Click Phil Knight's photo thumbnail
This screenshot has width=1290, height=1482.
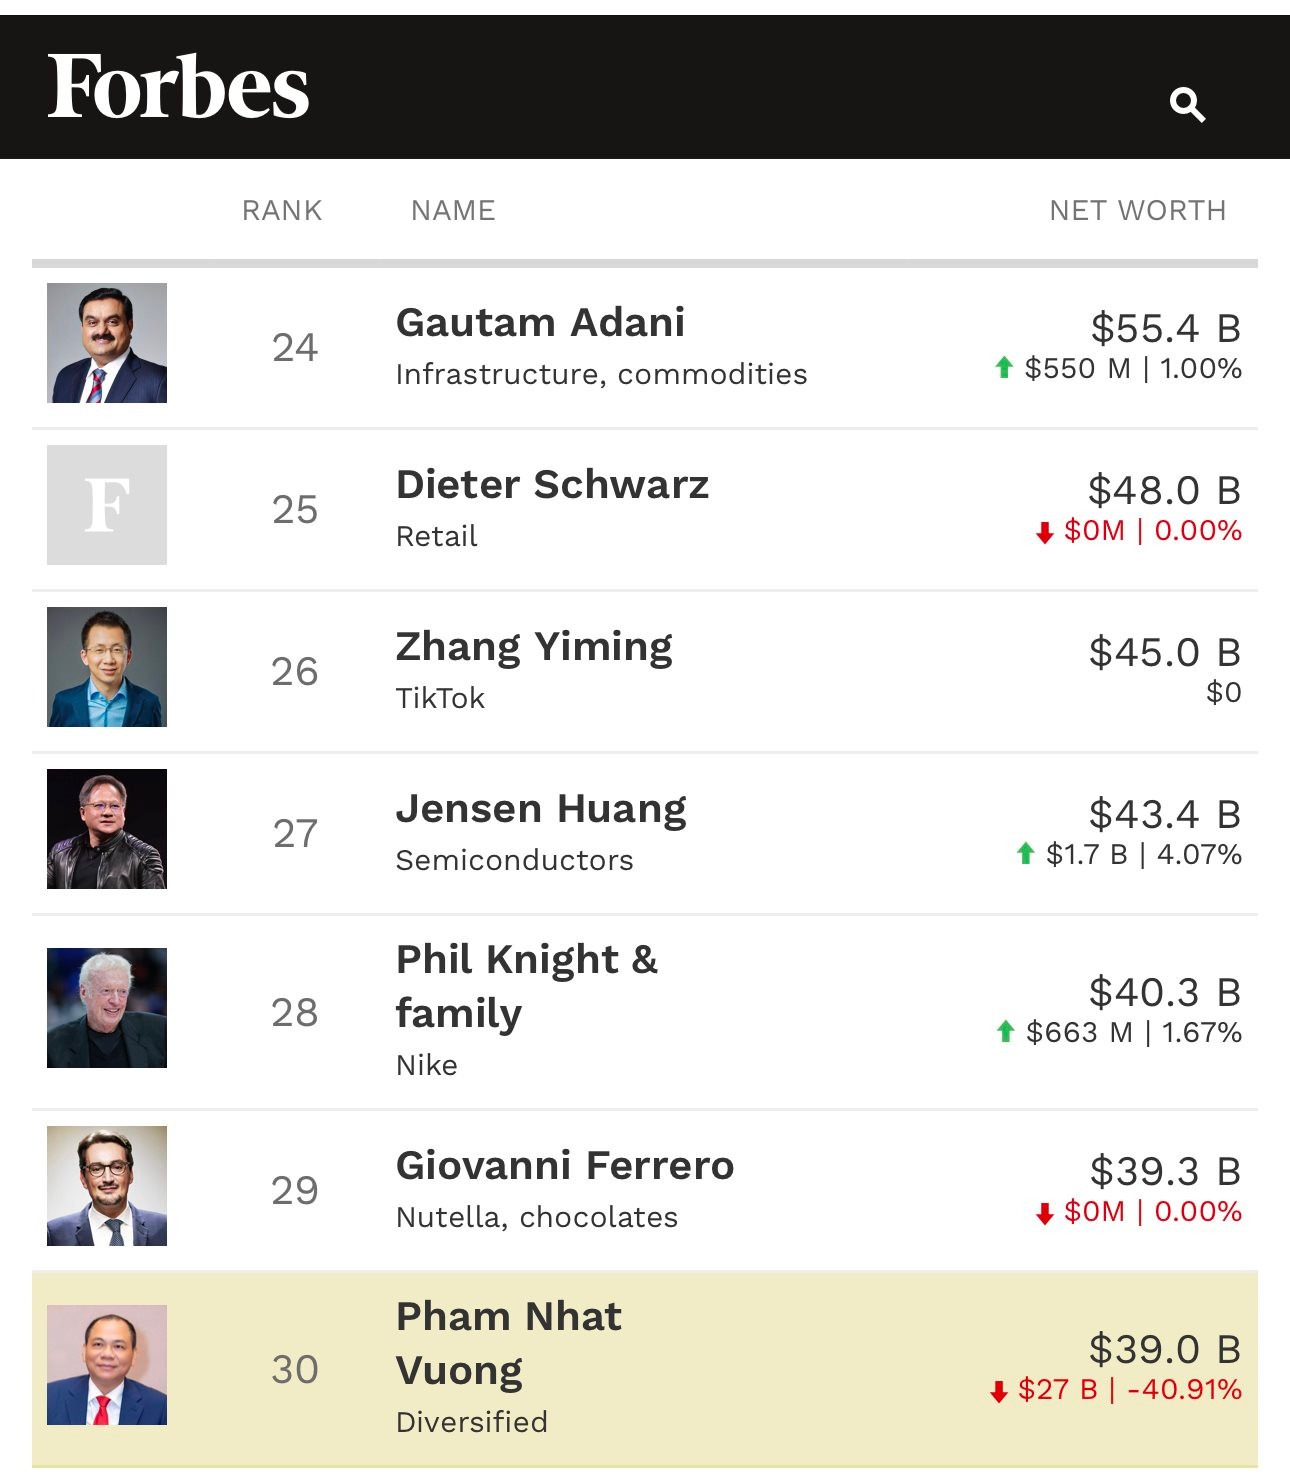107,1008
